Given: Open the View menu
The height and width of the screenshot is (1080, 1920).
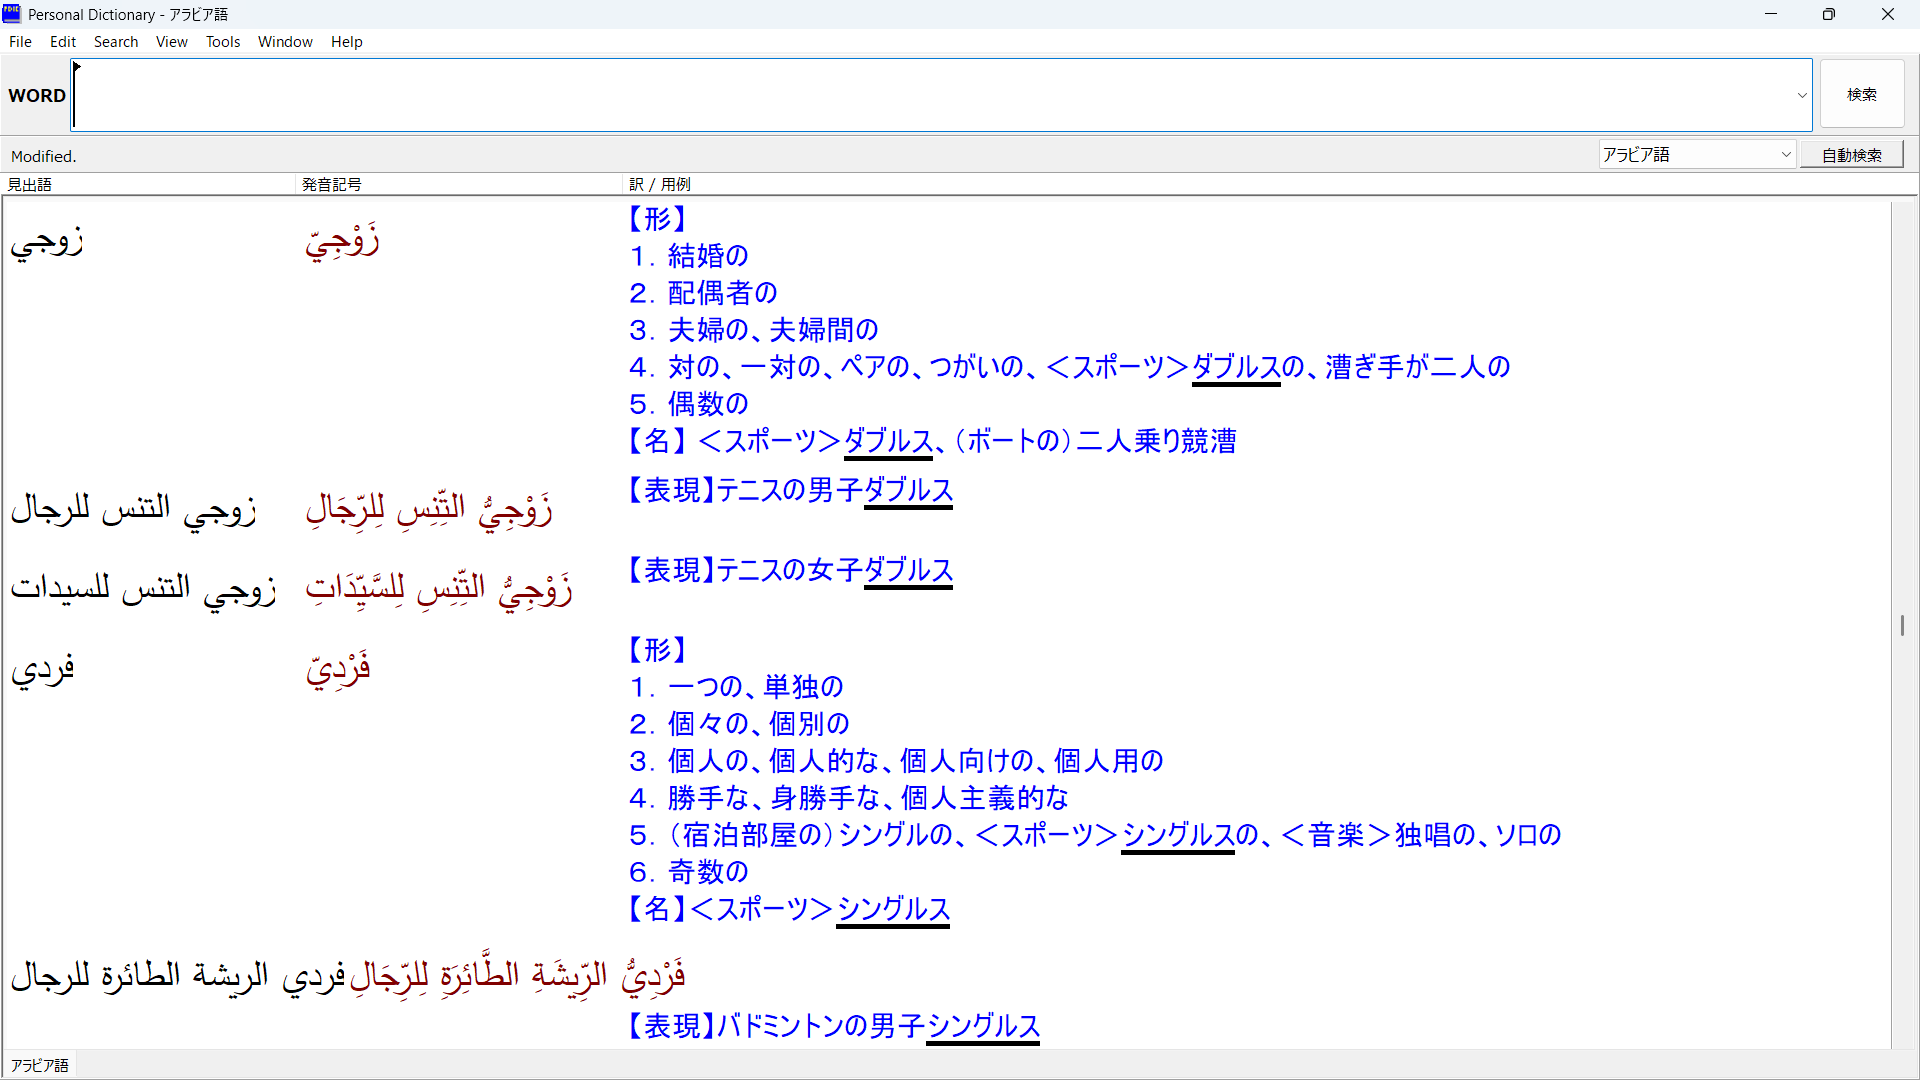Looking at the screenshot, I should 171,42.
